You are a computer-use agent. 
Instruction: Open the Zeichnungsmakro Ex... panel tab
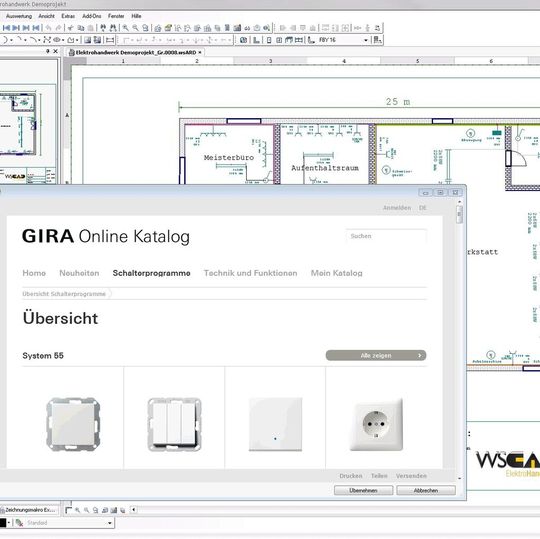pos(29,510)
